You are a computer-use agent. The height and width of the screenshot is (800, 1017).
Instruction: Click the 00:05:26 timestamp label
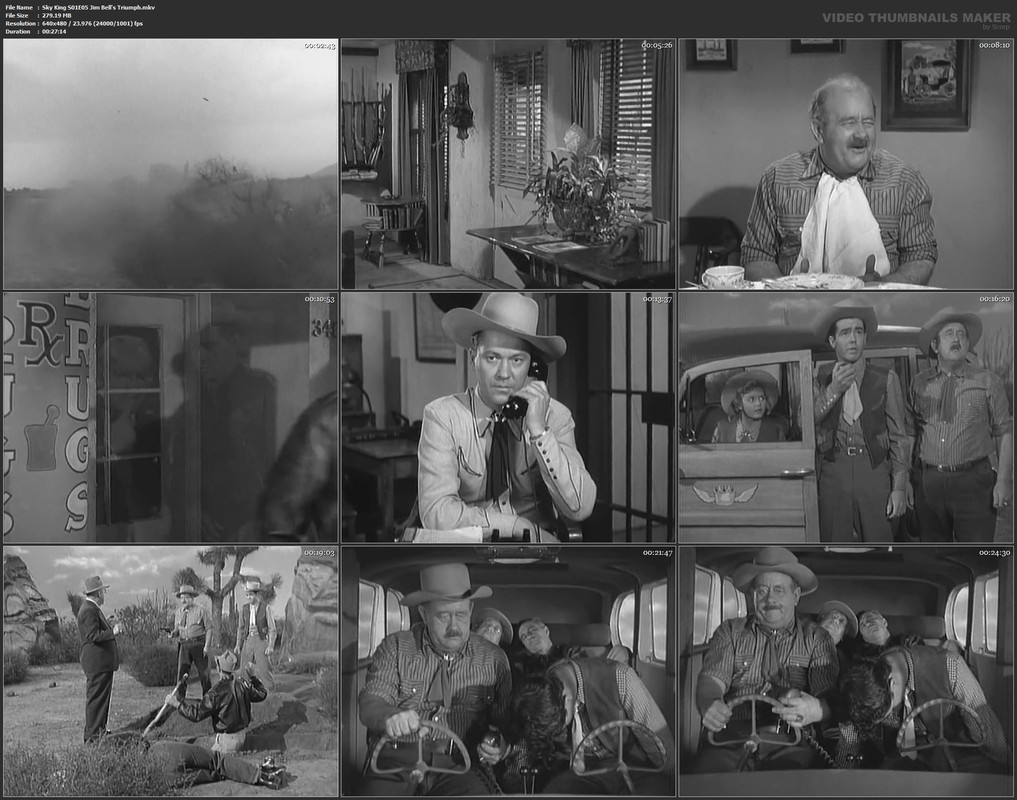click(x=657, y=45)
